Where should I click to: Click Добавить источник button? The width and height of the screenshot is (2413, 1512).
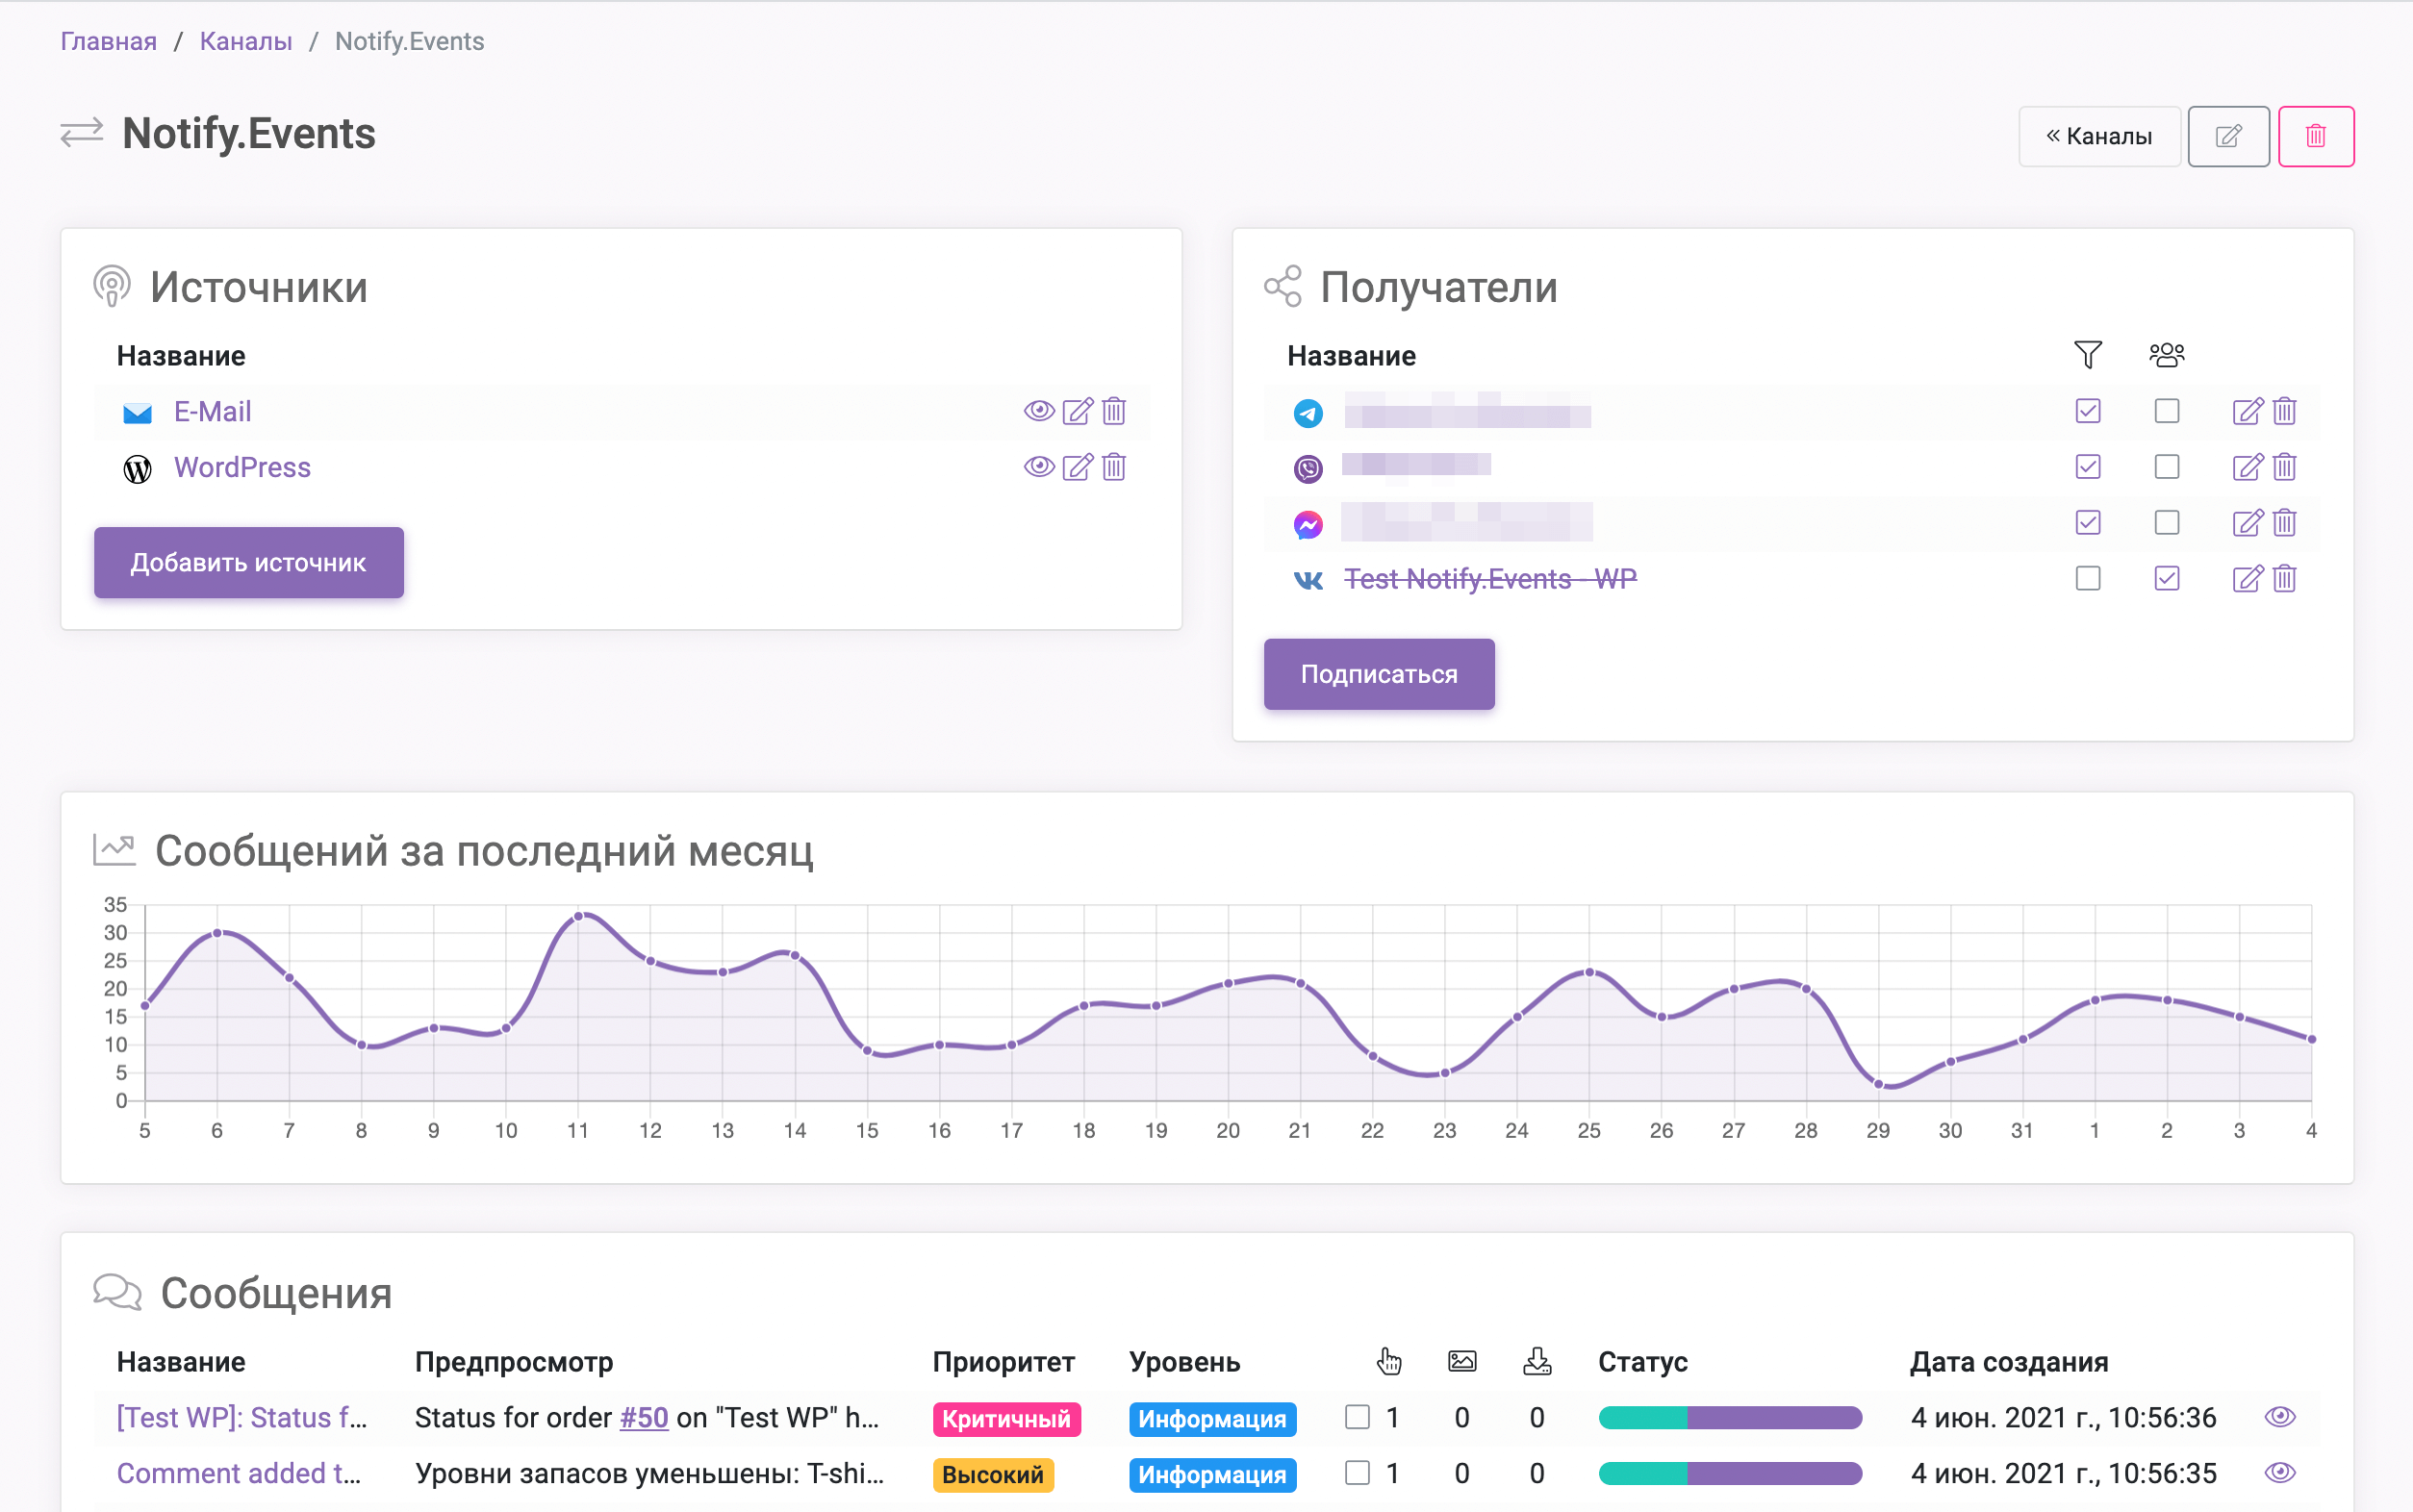point(249,563)
